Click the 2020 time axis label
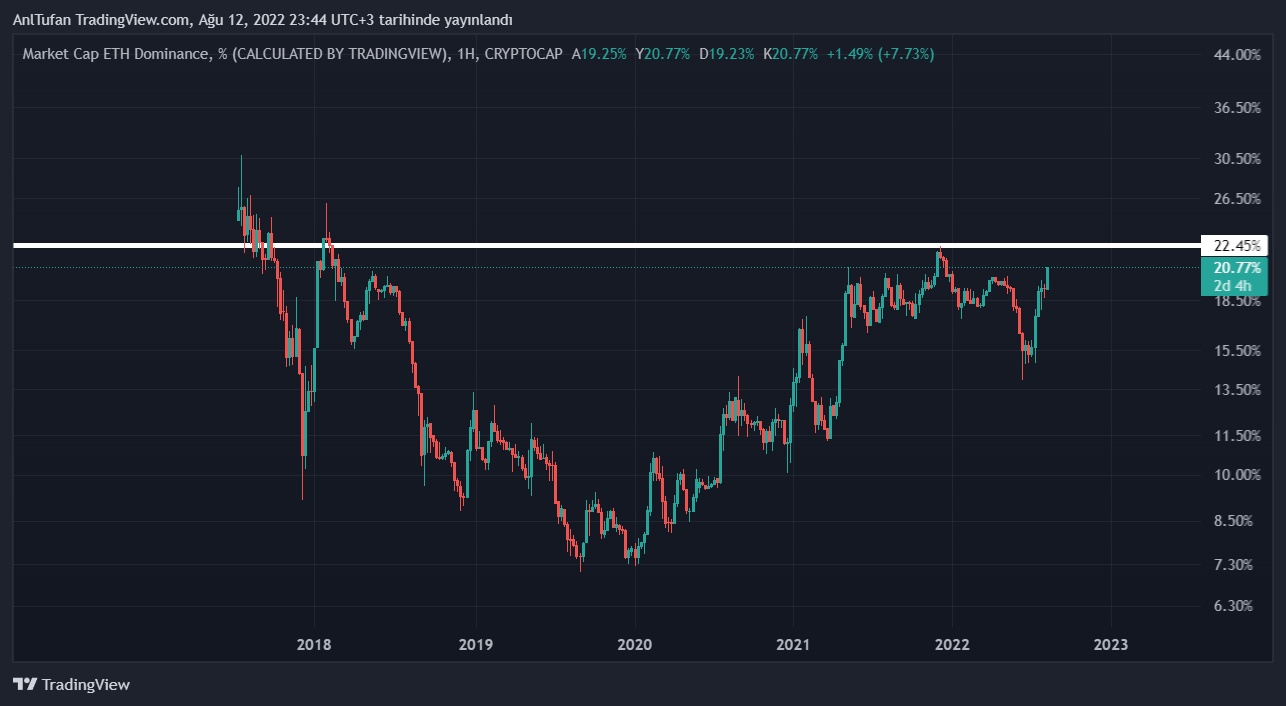This screenshot has height=706, width=1286. (635, 645)
